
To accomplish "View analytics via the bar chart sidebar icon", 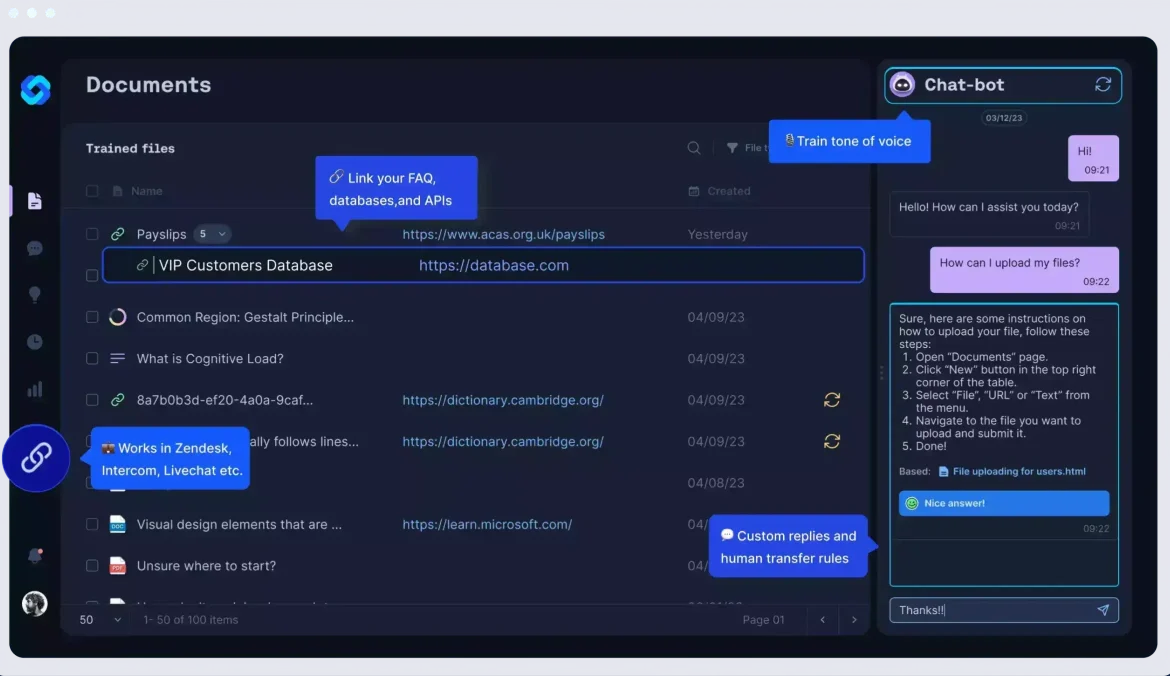I will point(36,388).
